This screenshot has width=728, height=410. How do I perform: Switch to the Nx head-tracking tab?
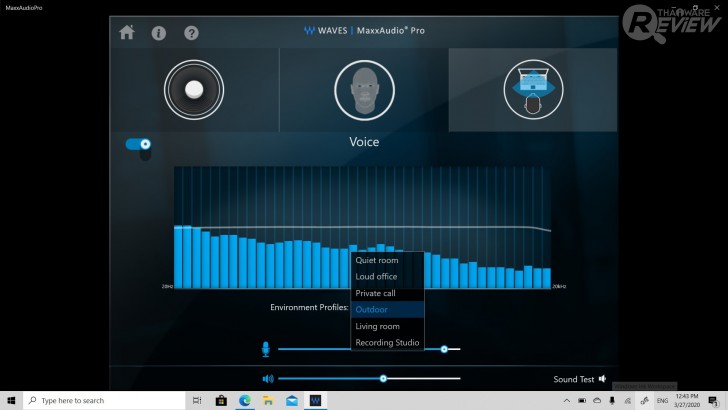click(x=533, y=89)
